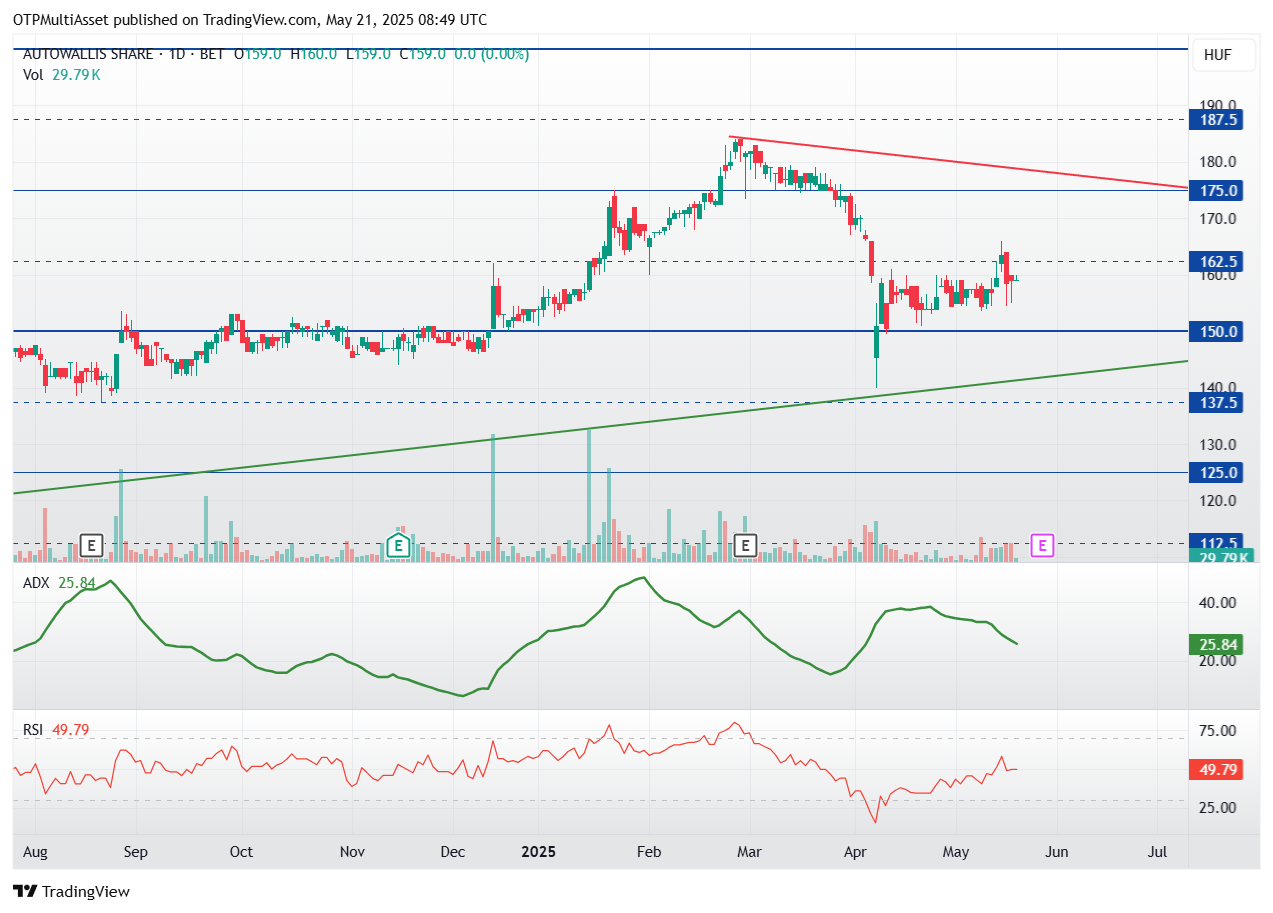Click the purple E upcoming earnings marker
This screenshot has height=913, width=1273.
[1043, 546]
